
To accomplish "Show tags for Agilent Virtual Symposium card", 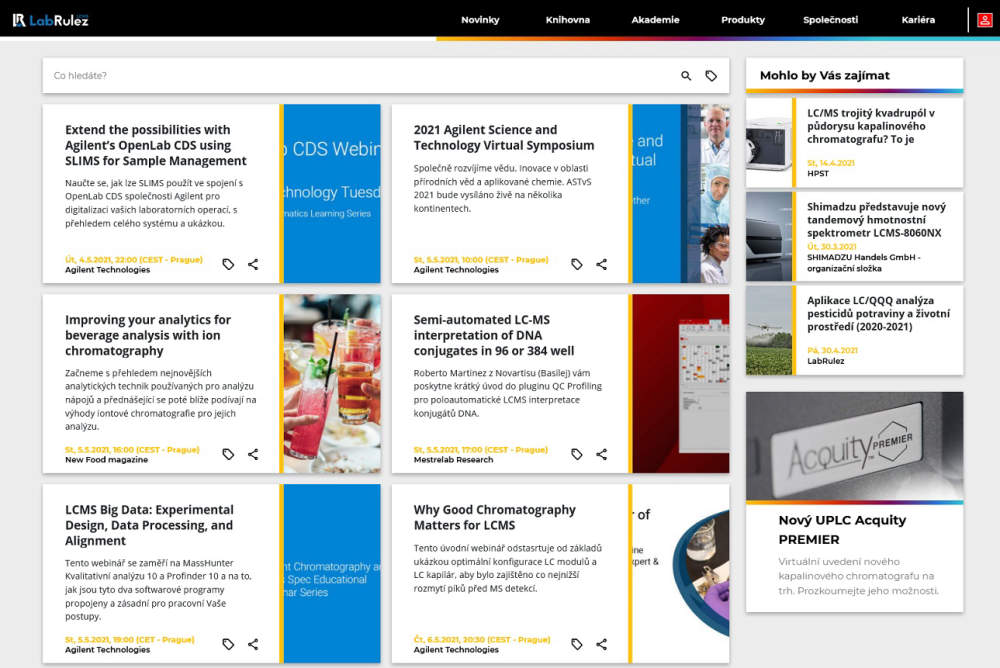I will coord(577,264).
